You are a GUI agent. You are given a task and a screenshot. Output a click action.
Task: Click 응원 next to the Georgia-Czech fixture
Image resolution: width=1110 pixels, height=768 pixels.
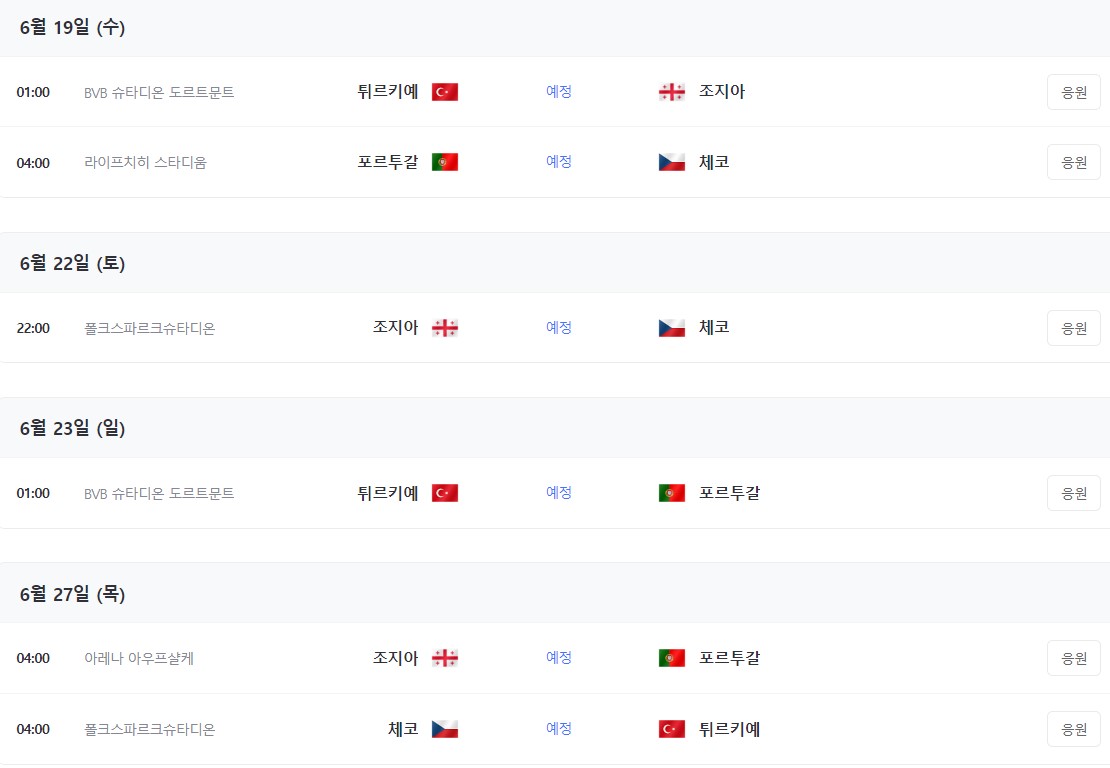click(1073, 327)
